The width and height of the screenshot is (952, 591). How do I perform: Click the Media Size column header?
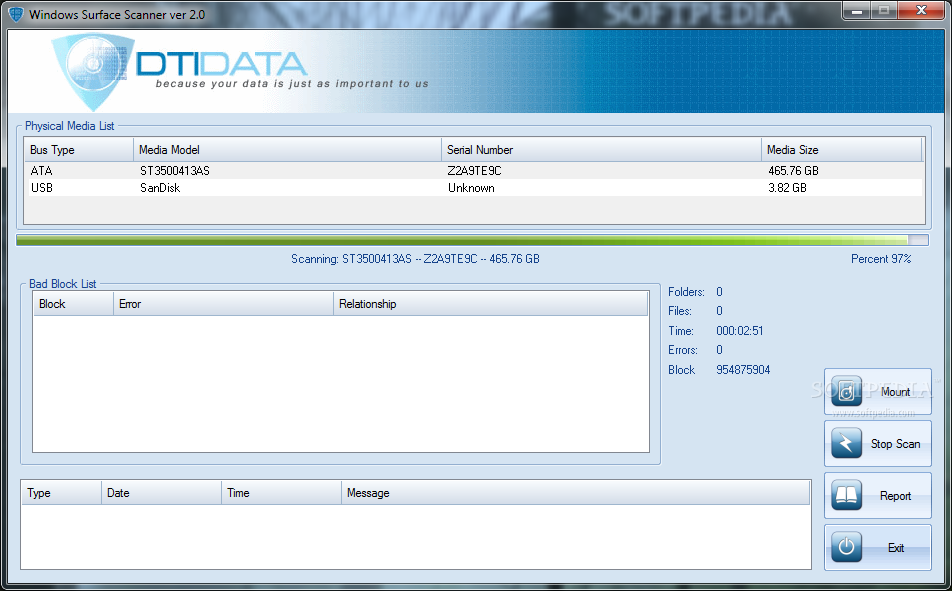coord(842,149)
